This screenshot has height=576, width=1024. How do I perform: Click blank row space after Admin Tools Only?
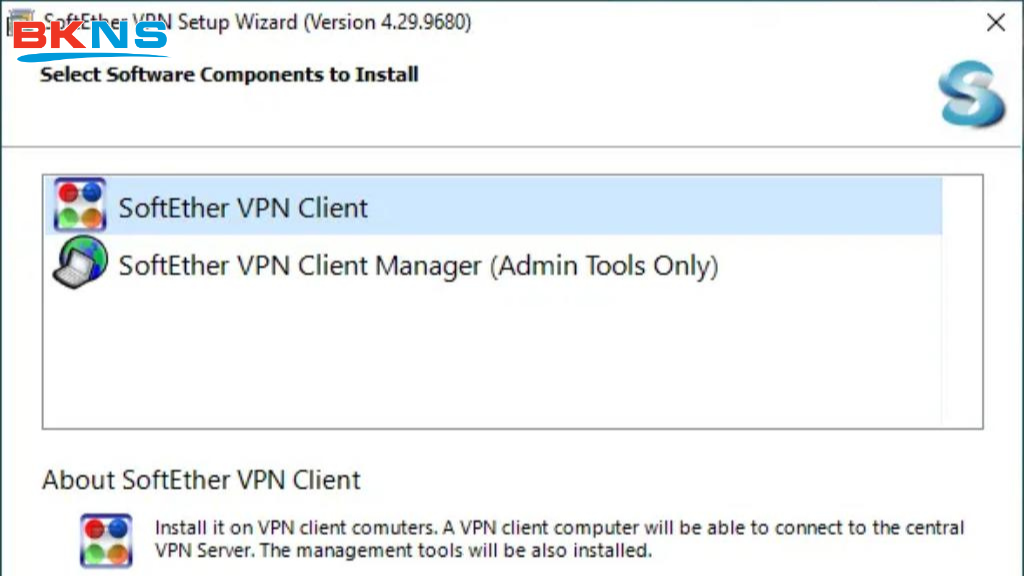click(x=830, y=266)
